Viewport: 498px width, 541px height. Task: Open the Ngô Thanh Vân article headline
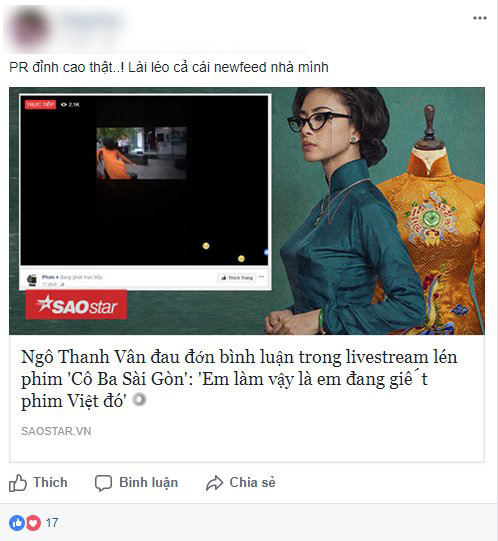(x=239, y=378)
